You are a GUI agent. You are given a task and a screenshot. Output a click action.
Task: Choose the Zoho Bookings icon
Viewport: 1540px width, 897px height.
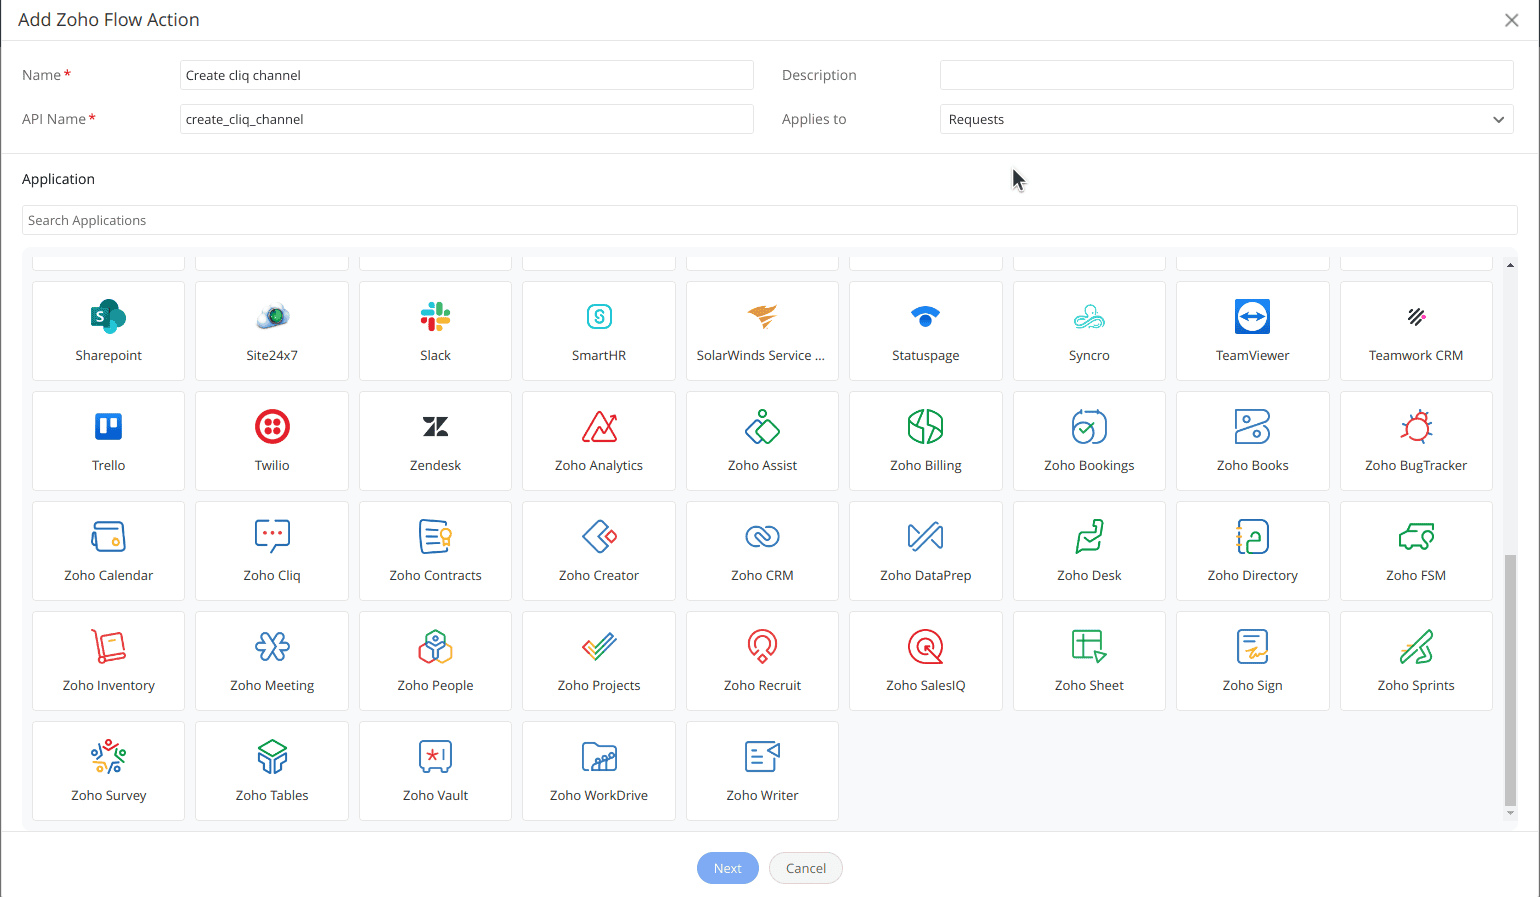click(x=1089, y=441)
